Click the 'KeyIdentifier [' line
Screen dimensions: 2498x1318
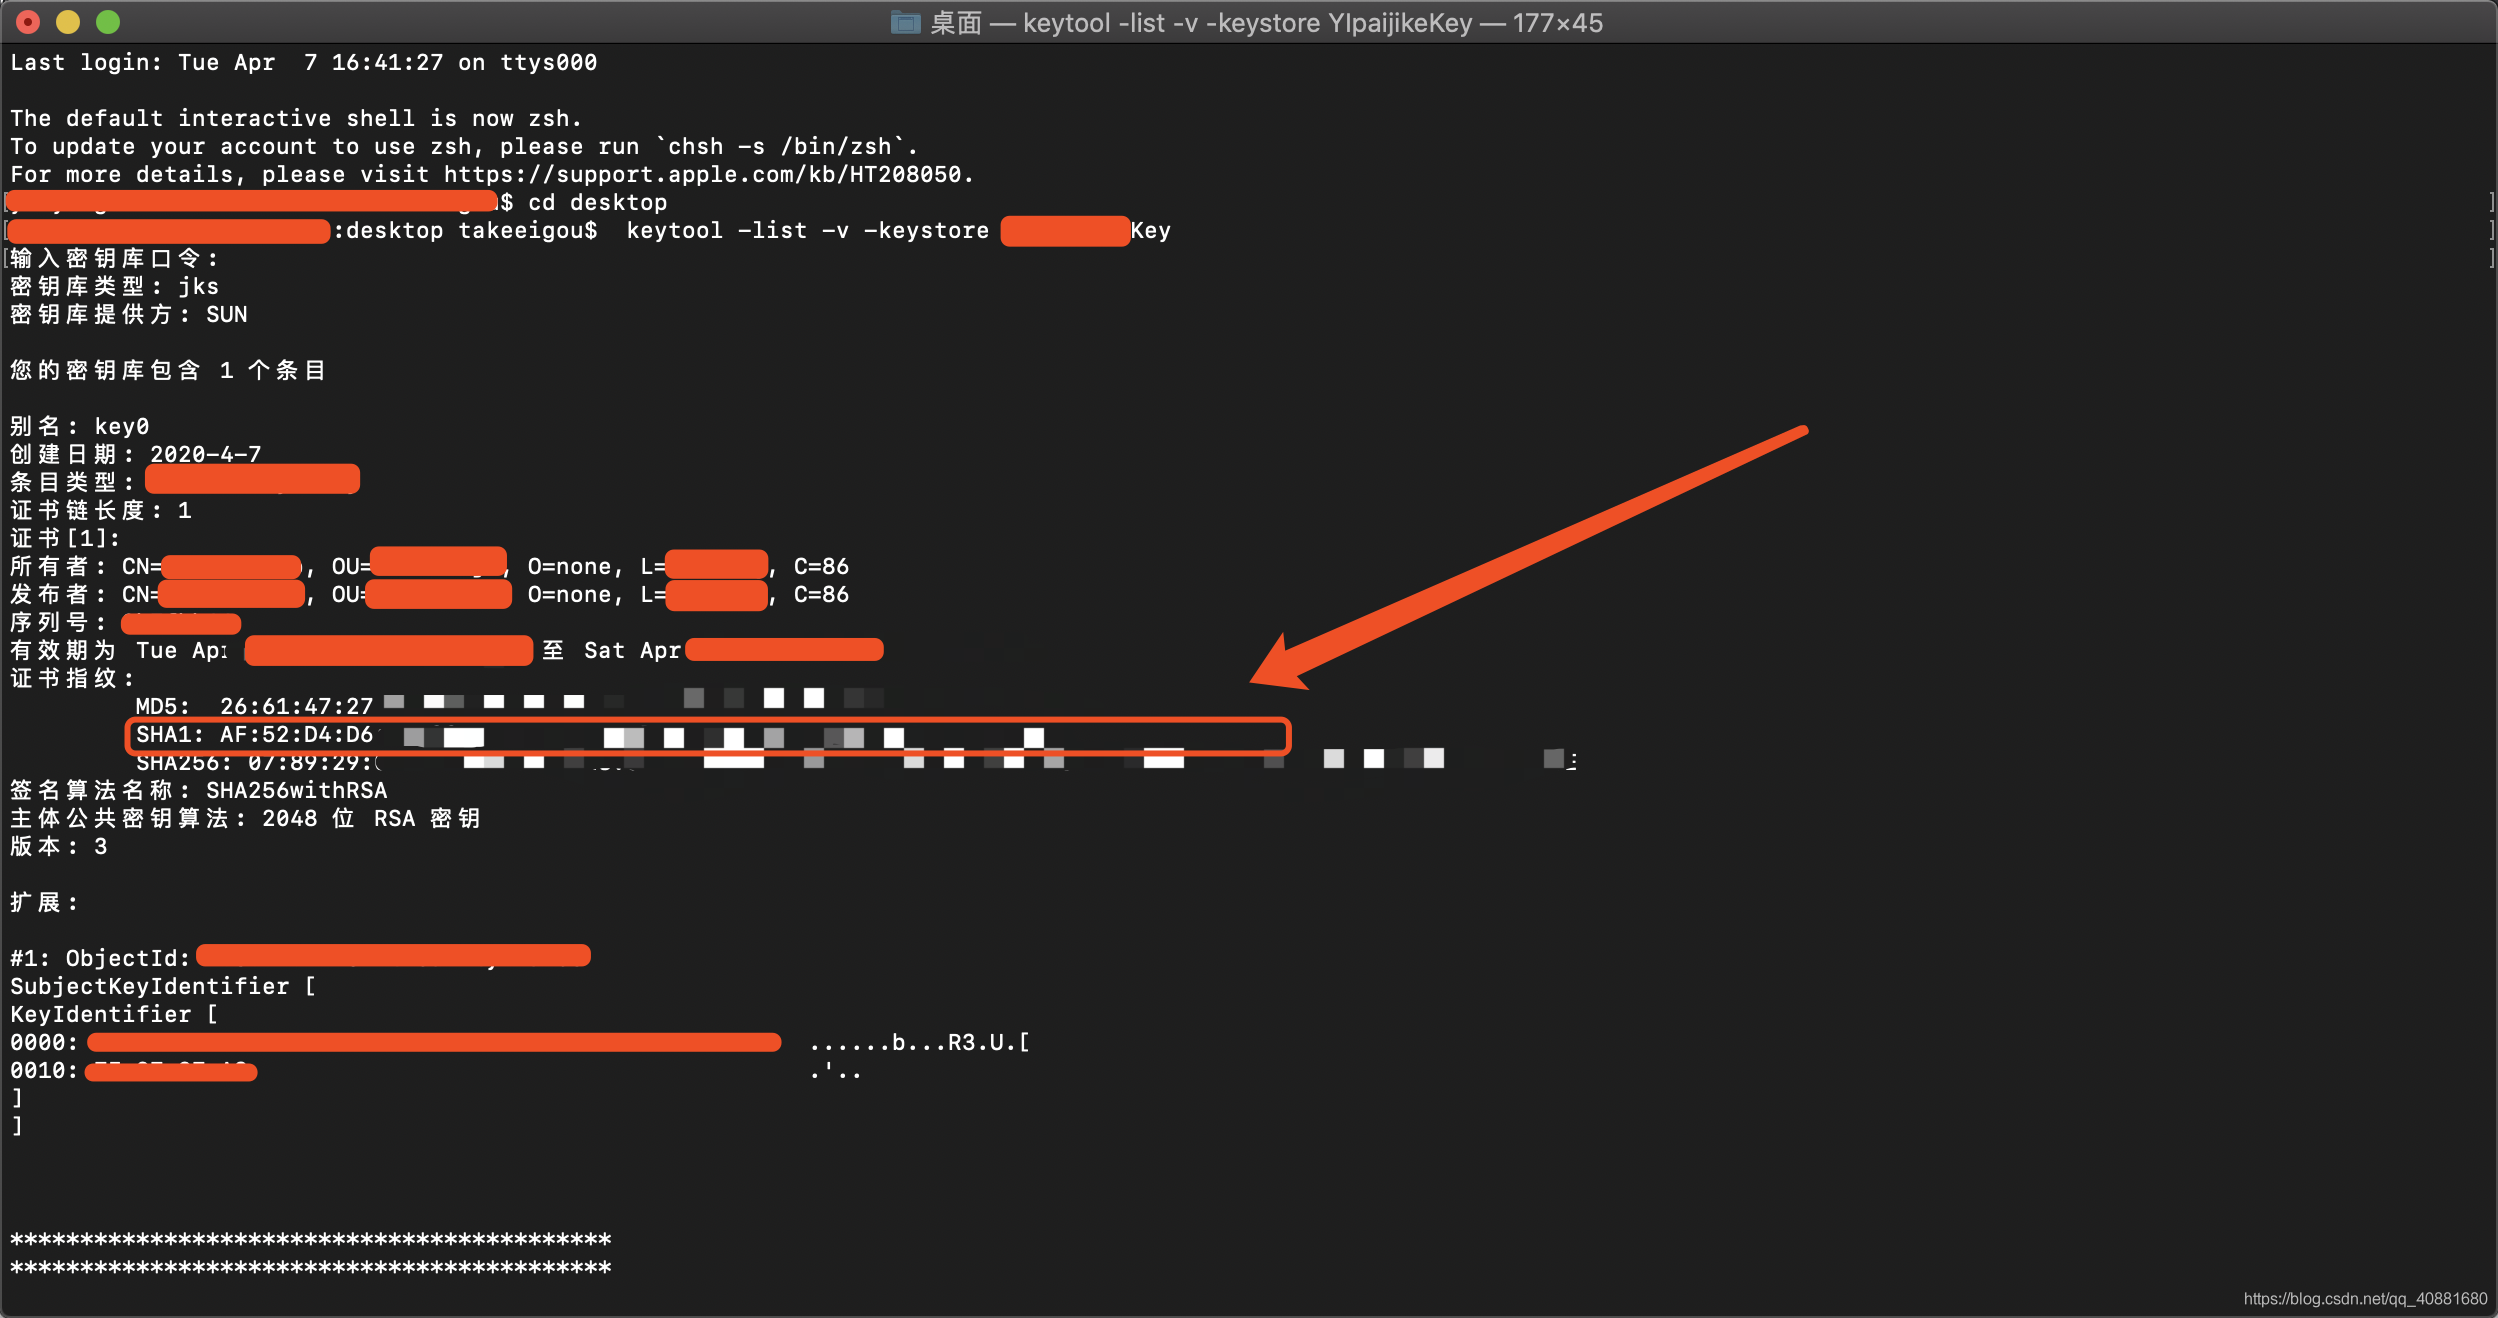point(114,1014)
